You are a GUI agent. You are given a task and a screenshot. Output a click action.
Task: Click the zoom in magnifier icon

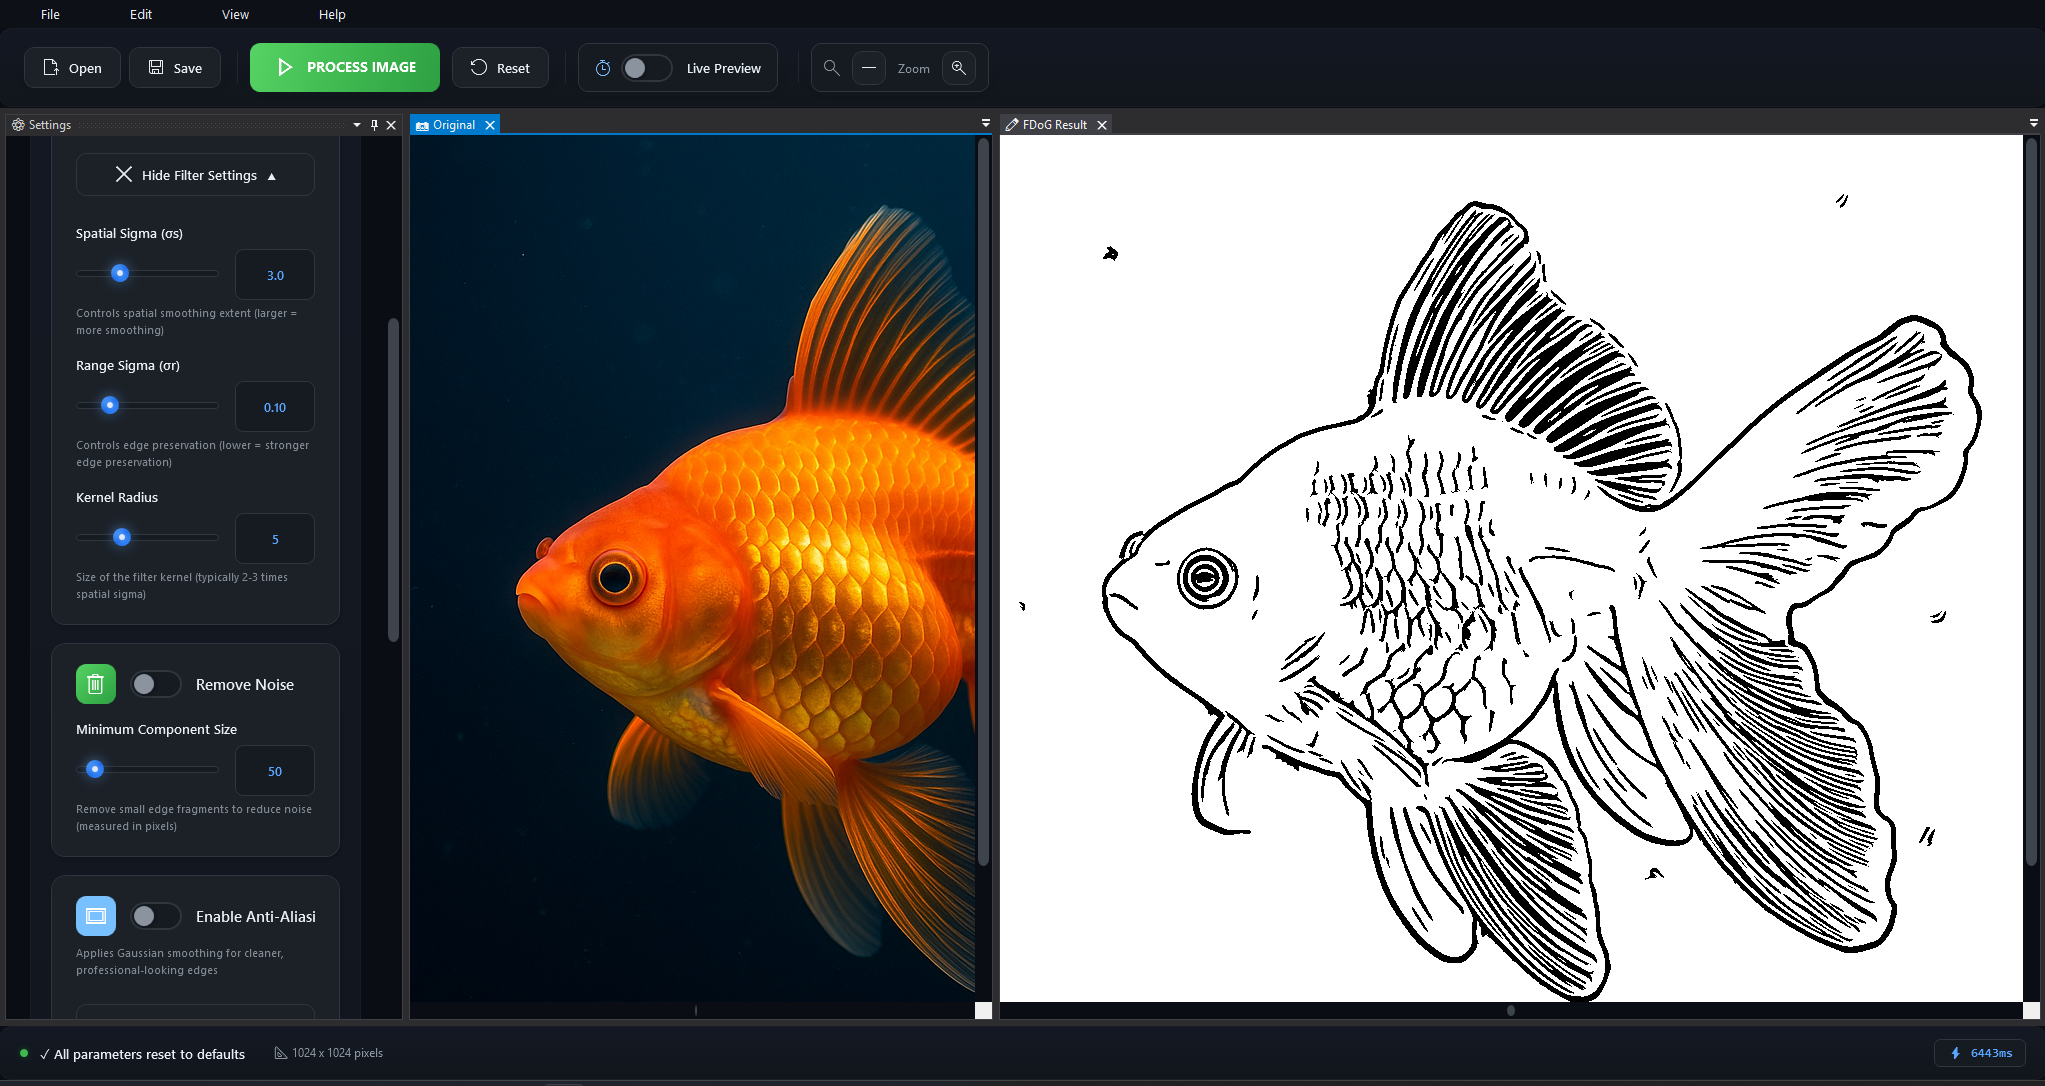click(x=958, y=68)
